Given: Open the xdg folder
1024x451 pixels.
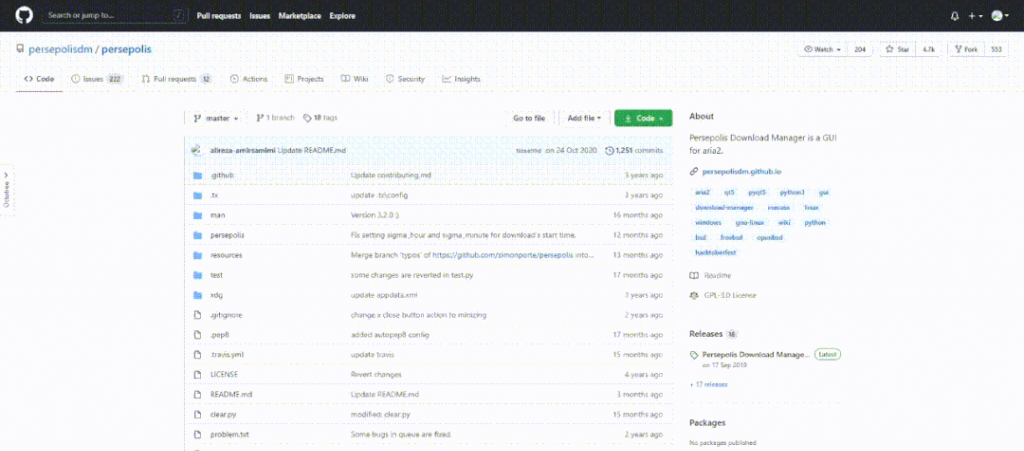Looking at the screenshot, I should tap(217, 295).
